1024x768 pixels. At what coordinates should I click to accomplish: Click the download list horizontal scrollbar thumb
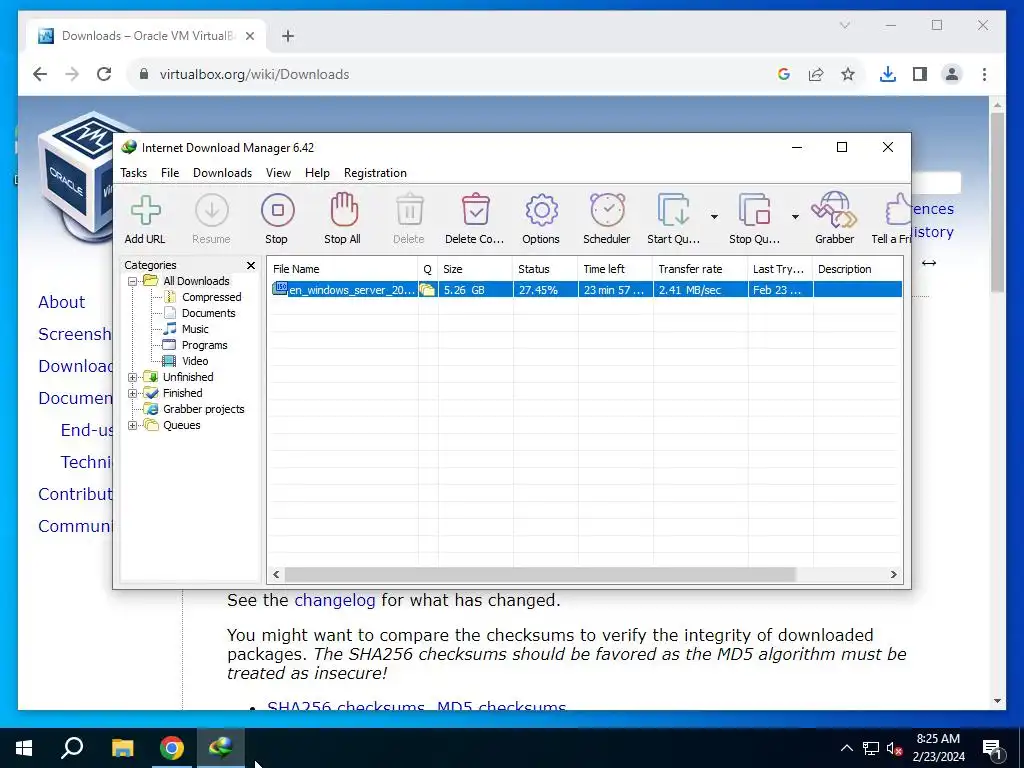(540, 575)
